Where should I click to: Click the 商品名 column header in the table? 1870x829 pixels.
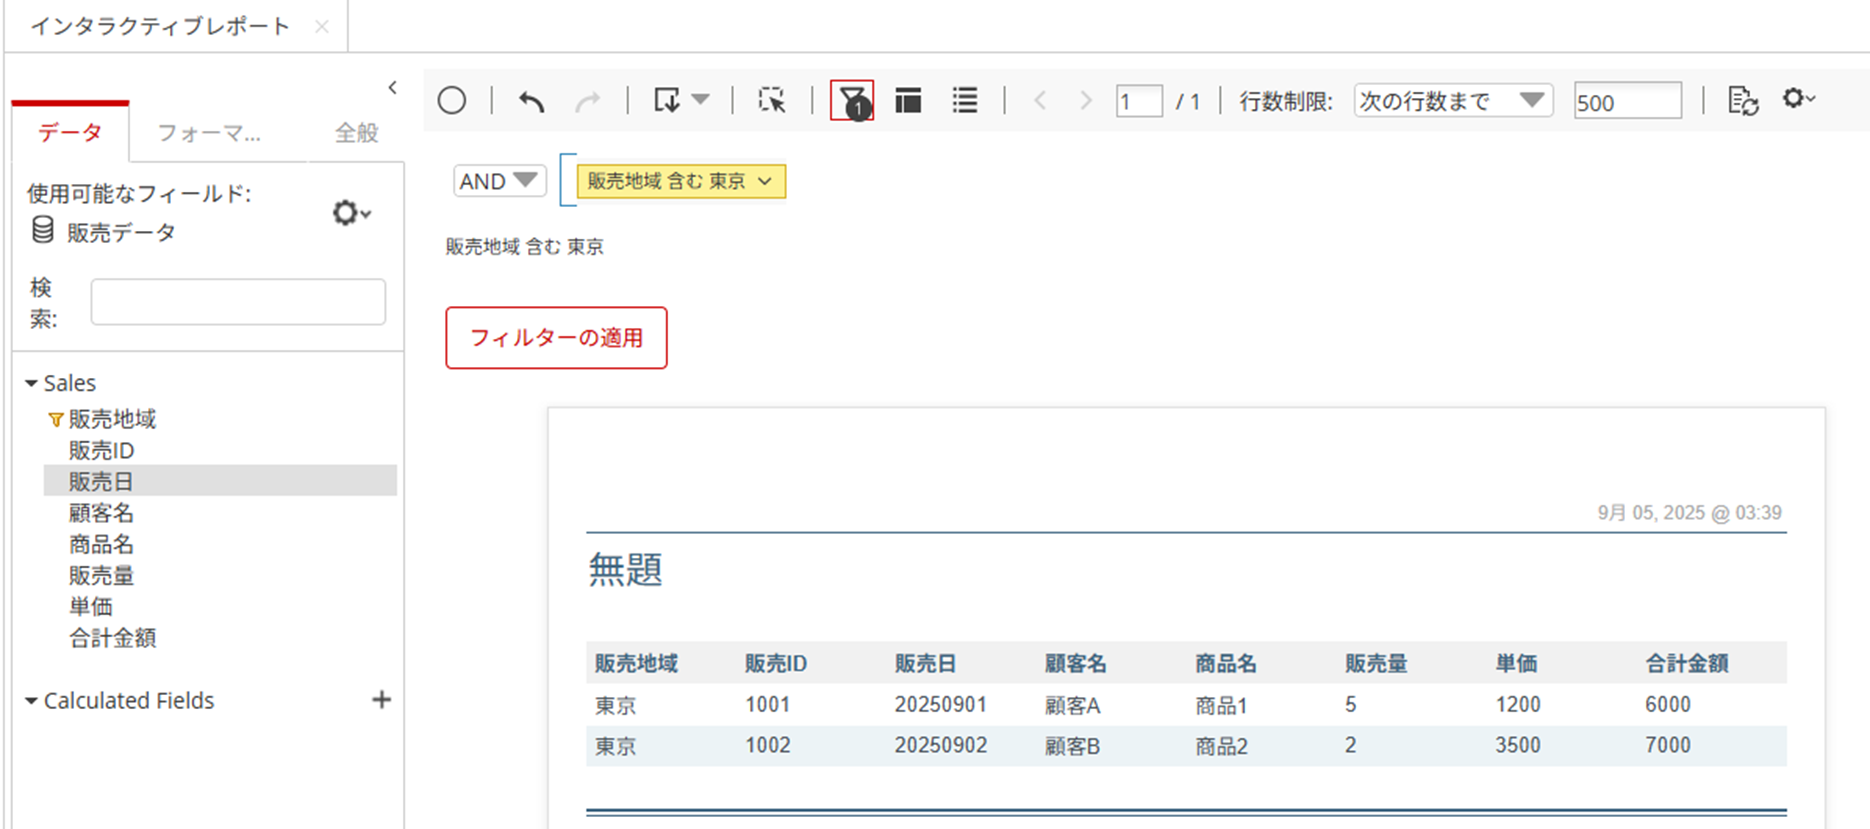pyautogui.click(x=1226, y=663)
